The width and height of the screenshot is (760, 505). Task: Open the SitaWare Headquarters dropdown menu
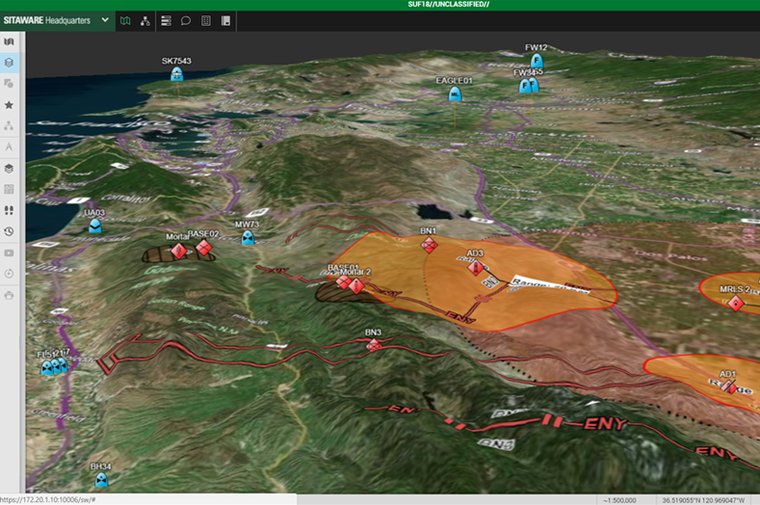pos(105,20)
